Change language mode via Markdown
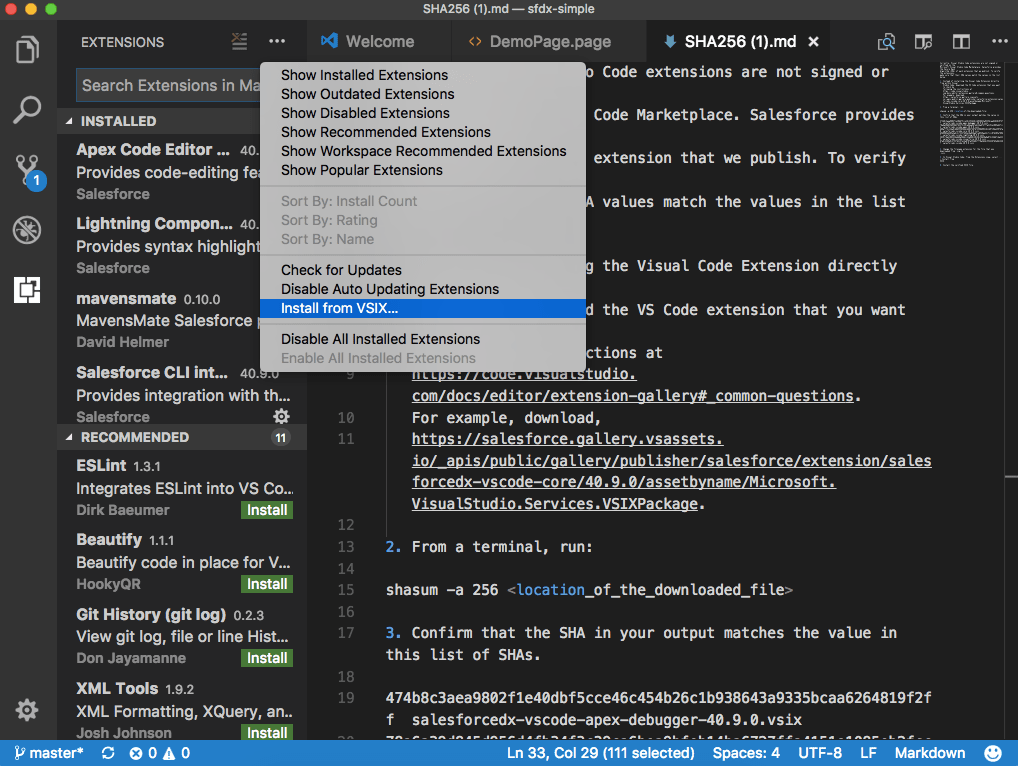This screenshot has width=1018, height=766. (930, 753)
